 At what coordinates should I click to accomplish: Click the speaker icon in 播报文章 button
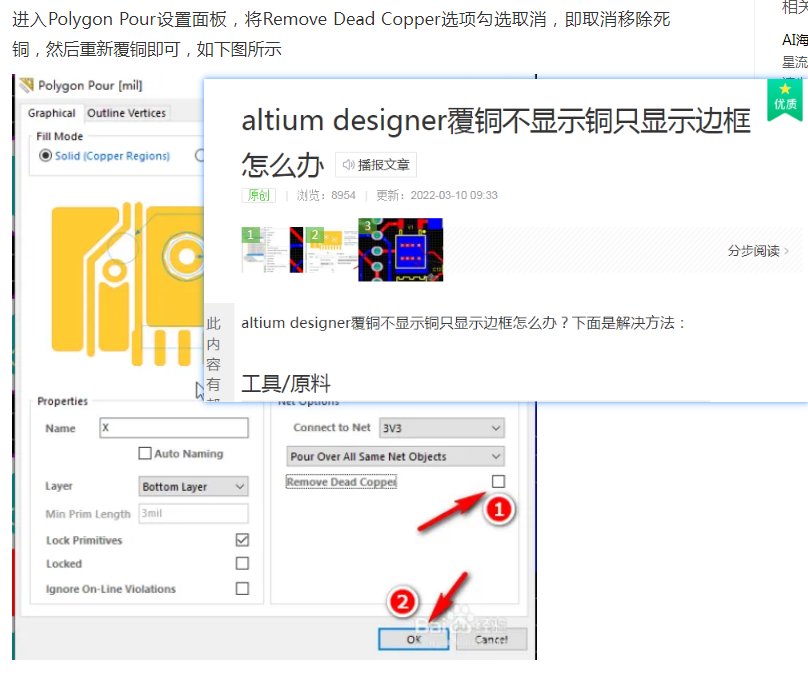[x=348, y=165]
